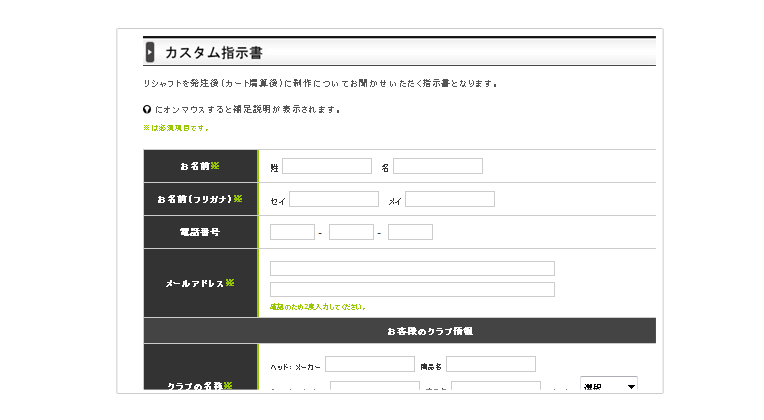Click the 姓 last name input field
Viewport: 764px width, 420px height.
[x=327, y=166]
